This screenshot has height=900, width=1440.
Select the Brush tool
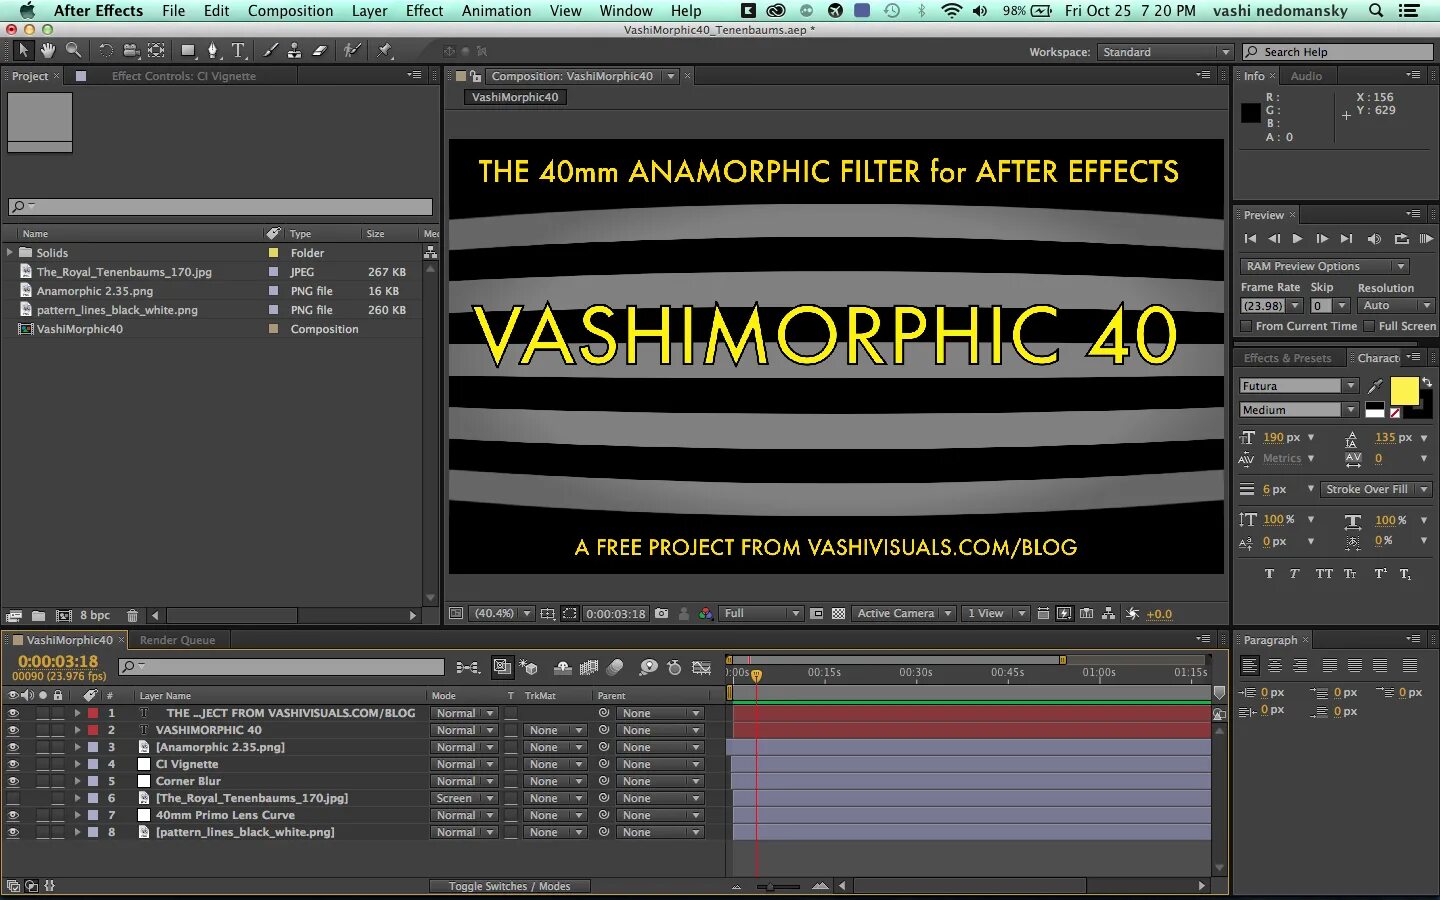(270, 50)
